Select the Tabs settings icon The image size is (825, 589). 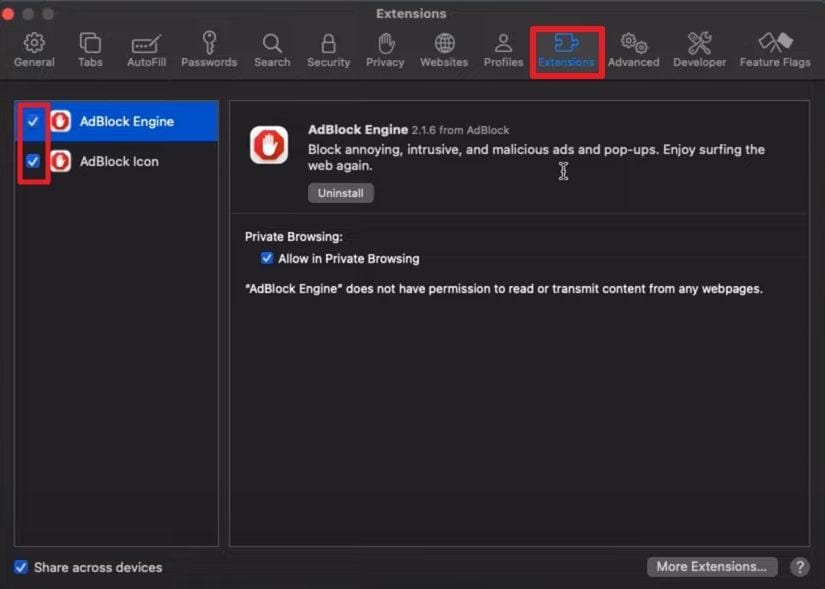[x=90, y=47]
